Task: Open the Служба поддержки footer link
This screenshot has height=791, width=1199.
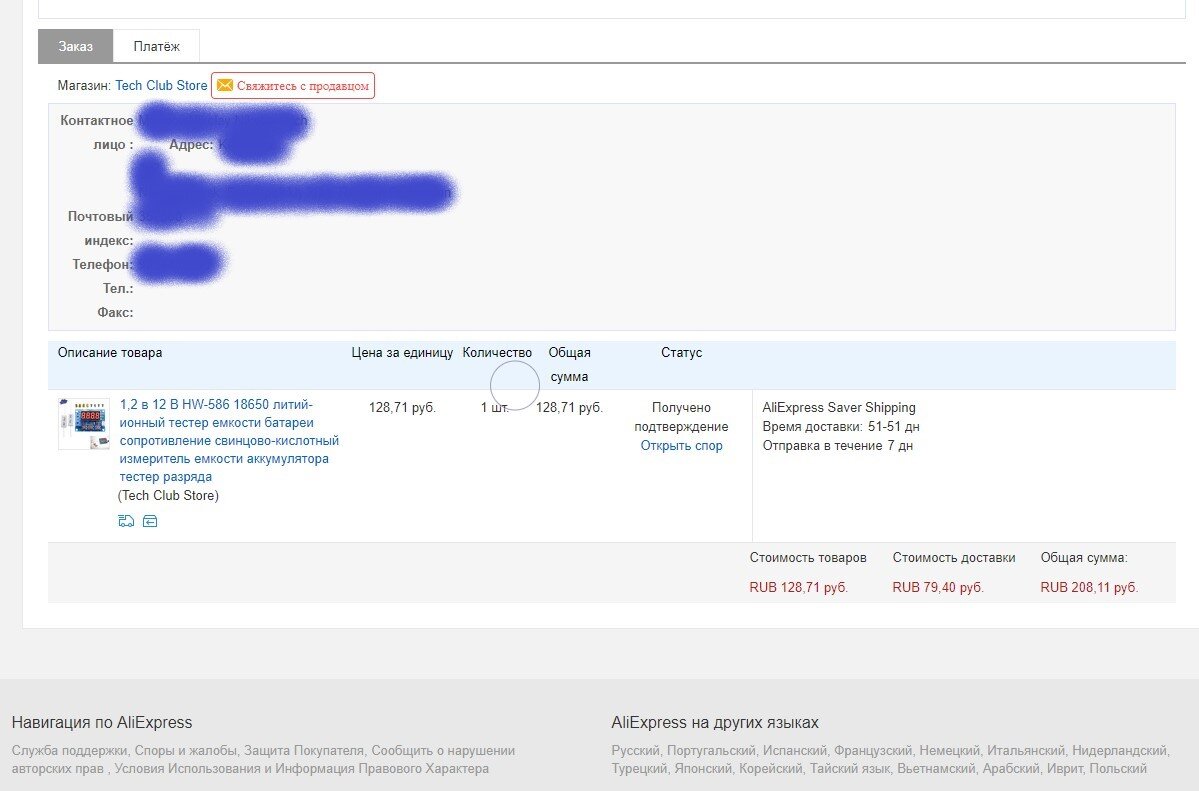Action: point(71,750)
